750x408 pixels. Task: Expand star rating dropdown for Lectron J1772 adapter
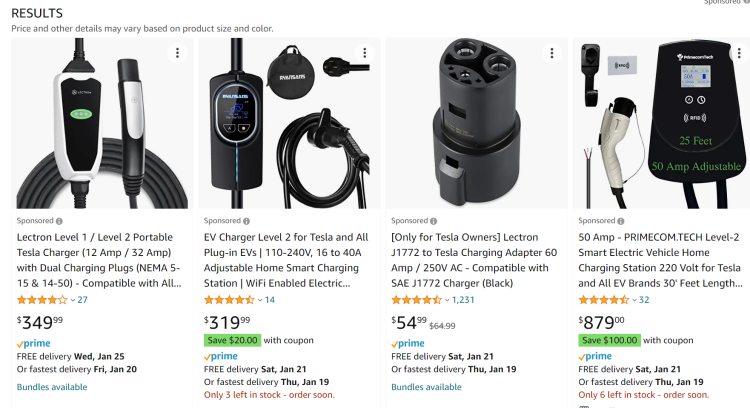(446, 299)
